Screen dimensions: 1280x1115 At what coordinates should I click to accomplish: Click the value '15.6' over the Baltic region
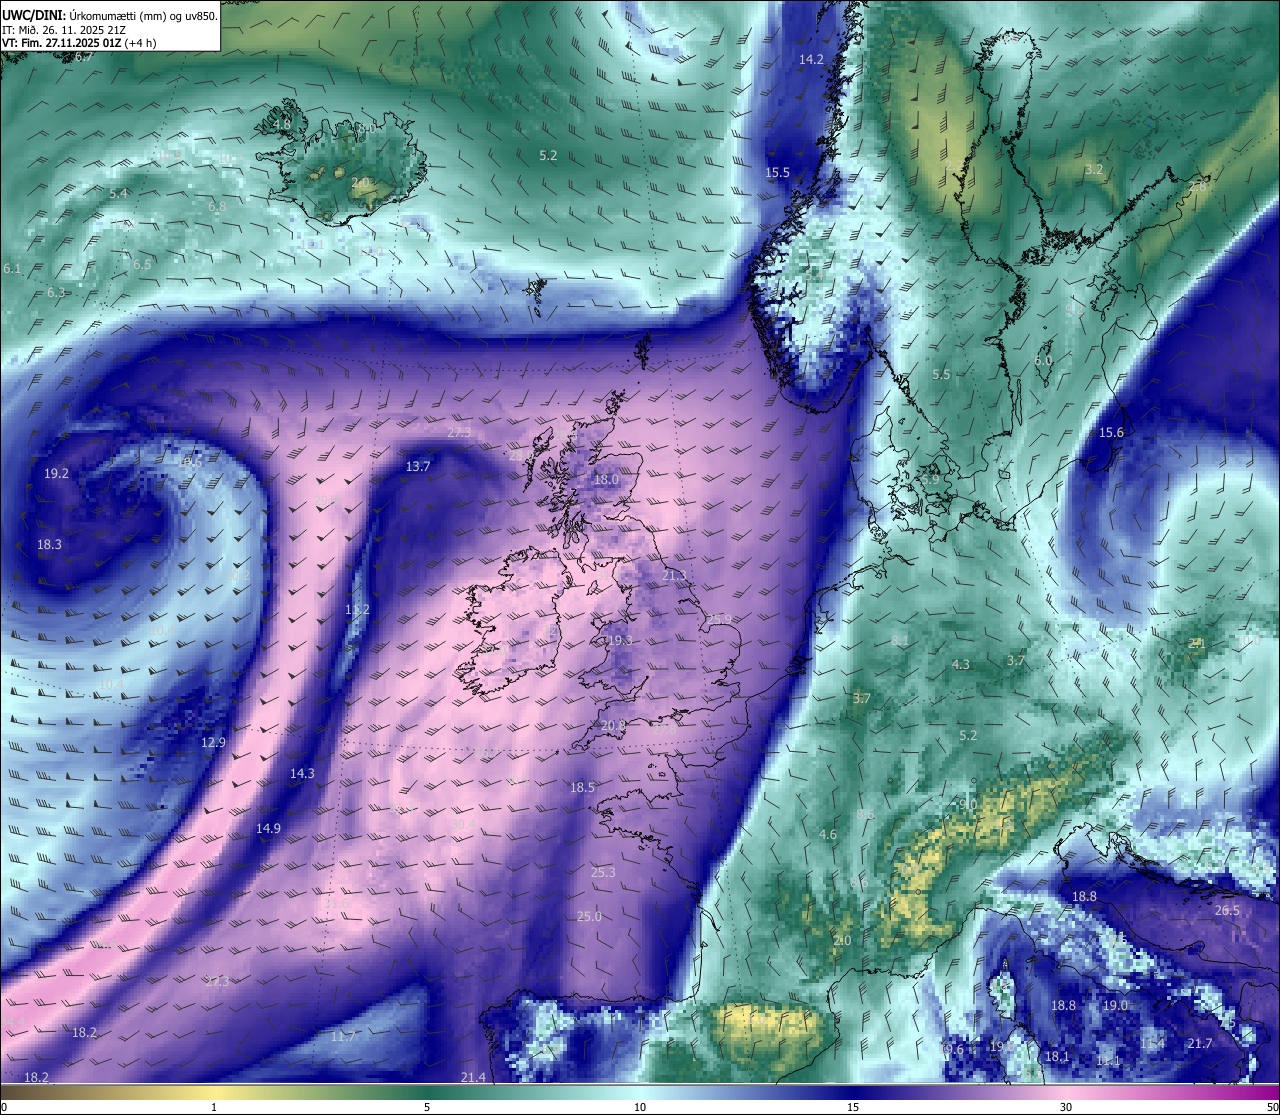1111,432
